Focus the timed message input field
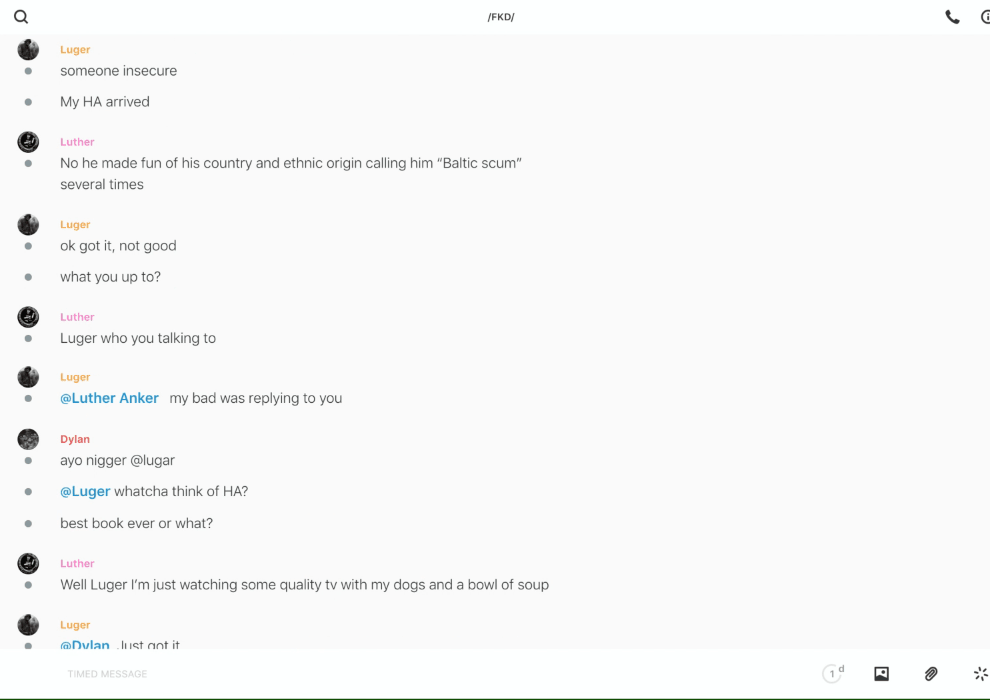990x700 pixels. tap(400, 674)
